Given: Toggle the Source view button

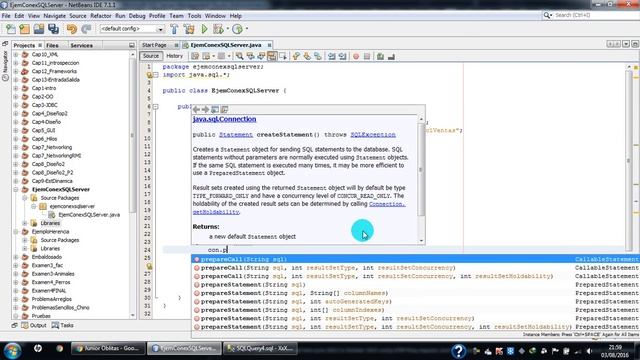Looking at the screenshot, I should [151, 56].
